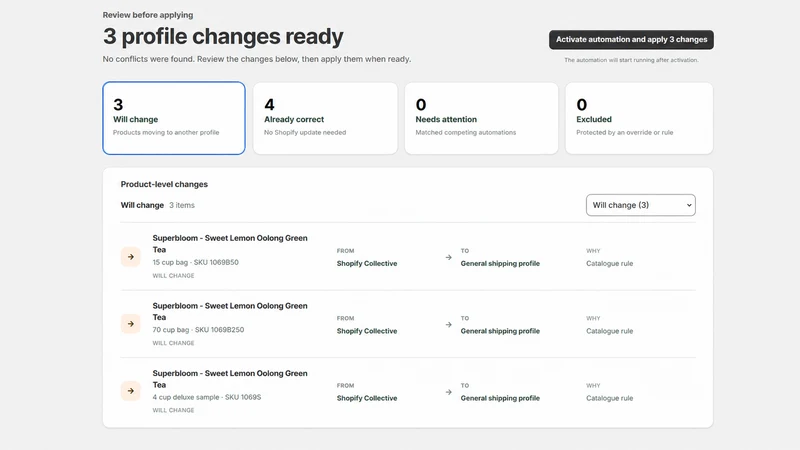Select the Already correct summary card
This screenshot has width=800, height=450.
(x=326, y=118)
